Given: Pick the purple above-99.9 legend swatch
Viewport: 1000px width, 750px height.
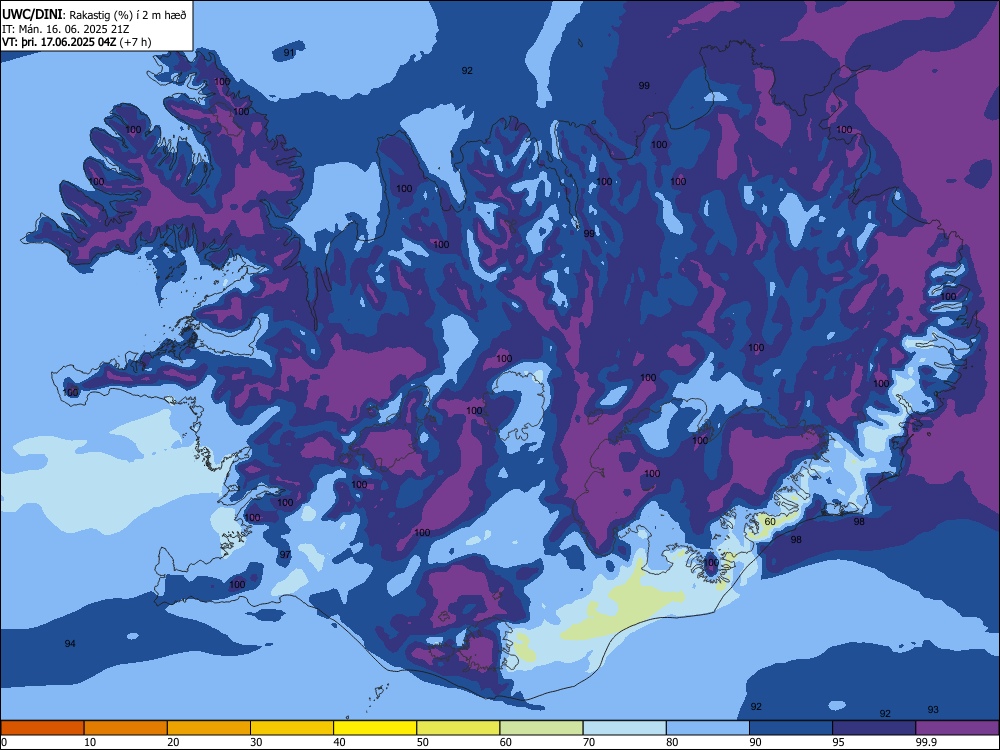Looking at the screenshot, I should pos(957,728).
